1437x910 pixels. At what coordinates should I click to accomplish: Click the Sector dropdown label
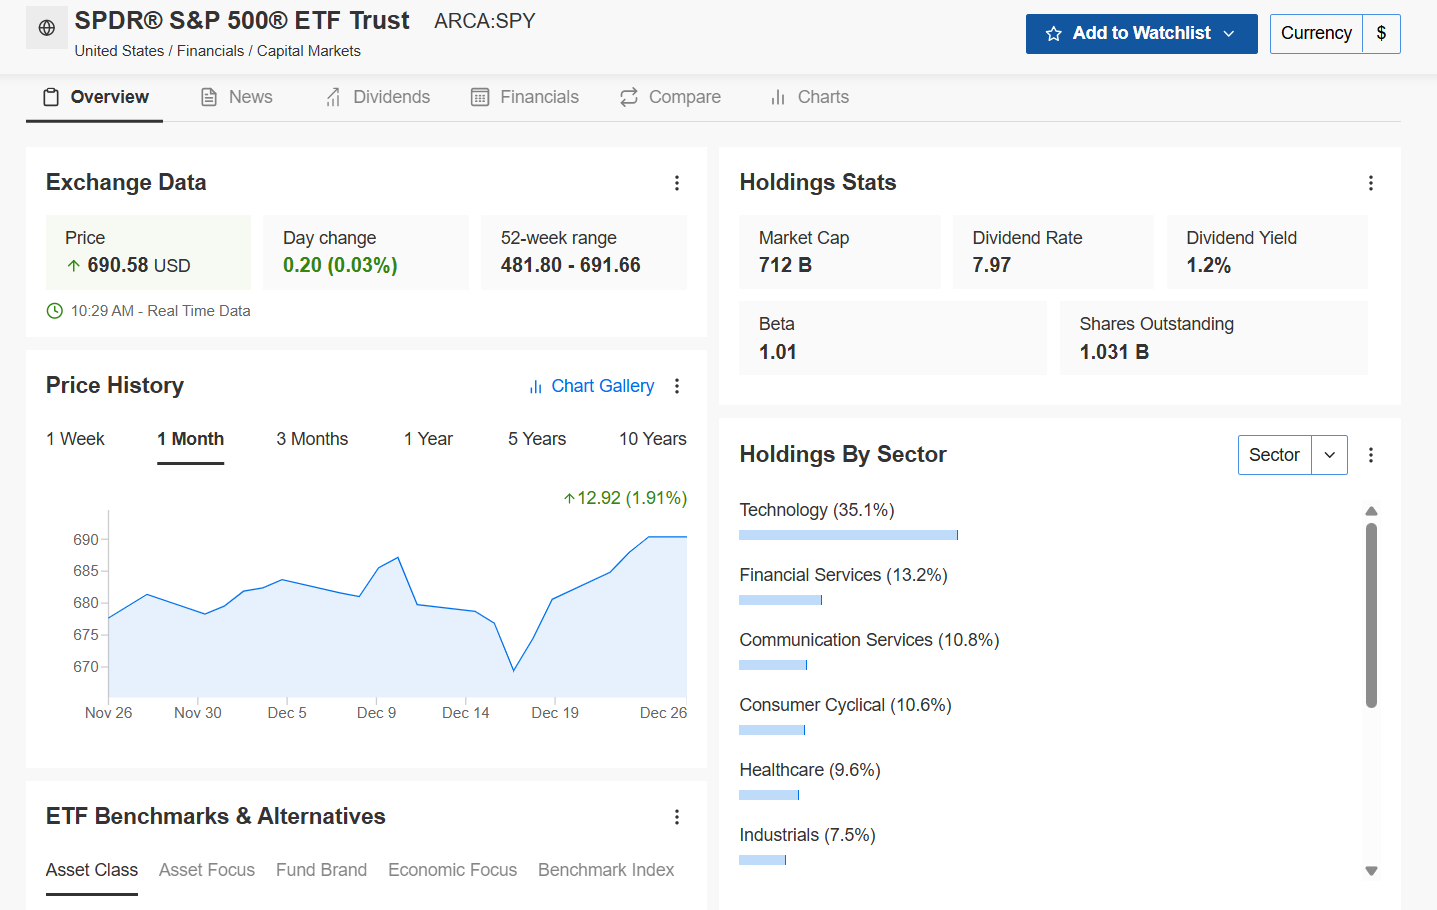(1274, 455)
